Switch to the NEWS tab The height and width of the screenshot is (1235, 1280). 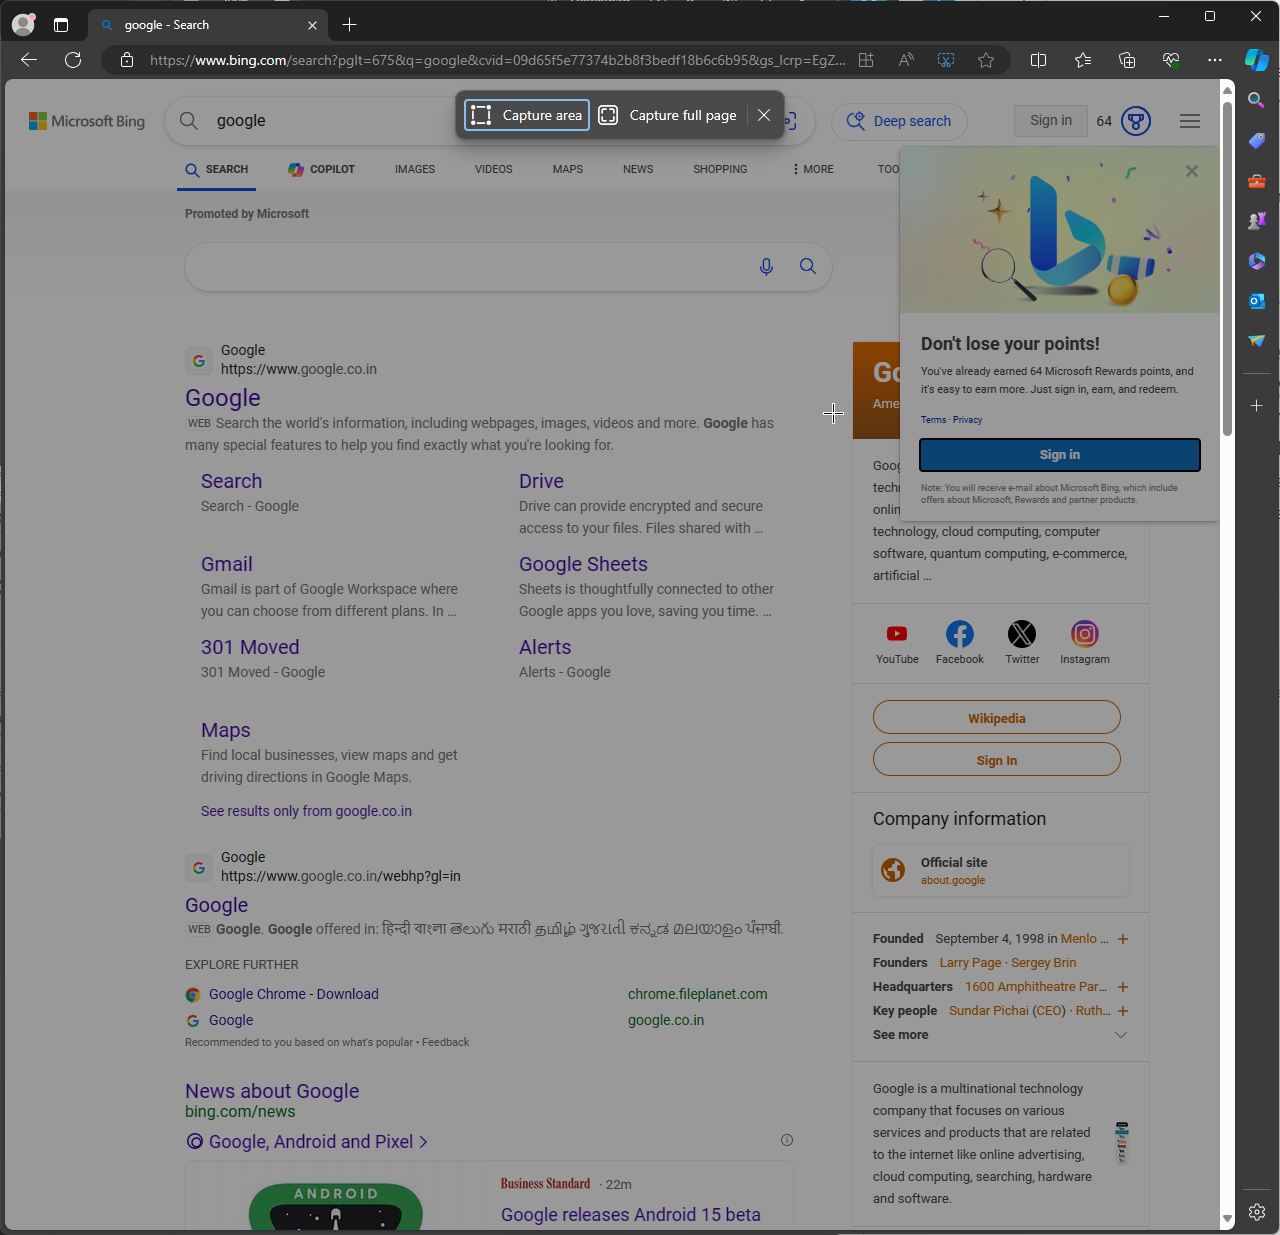coord(638,169)
